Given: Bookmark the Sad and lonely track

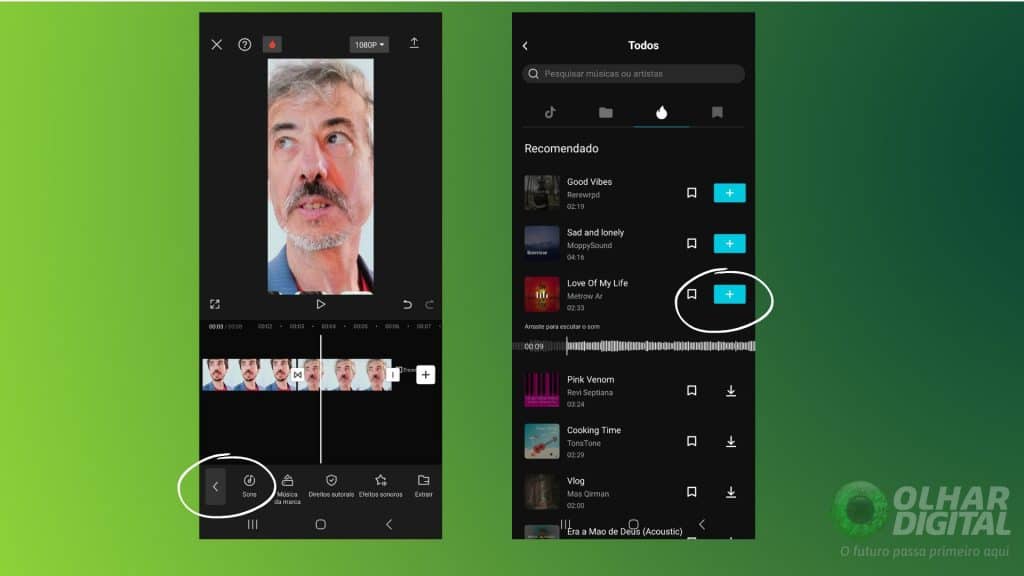Looking at the screenshot, I should click(691, 243).
